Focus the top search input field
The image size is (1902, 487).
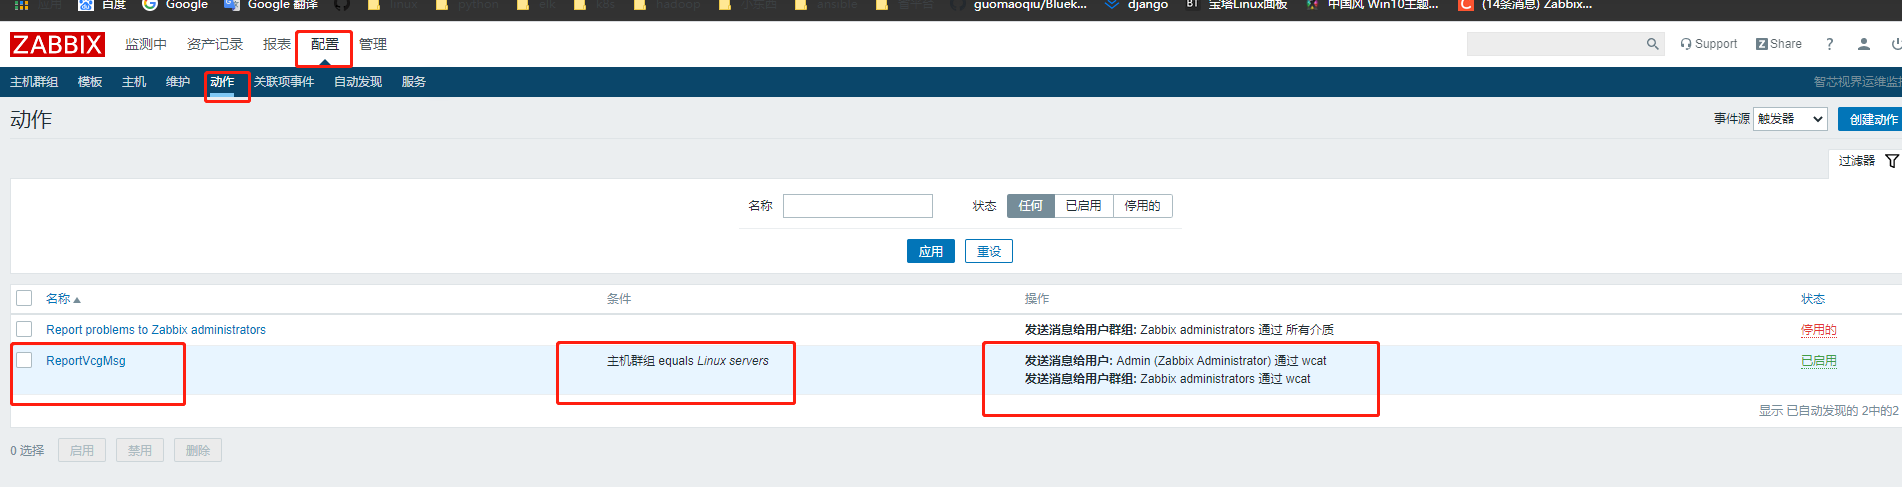[1566, 44]
